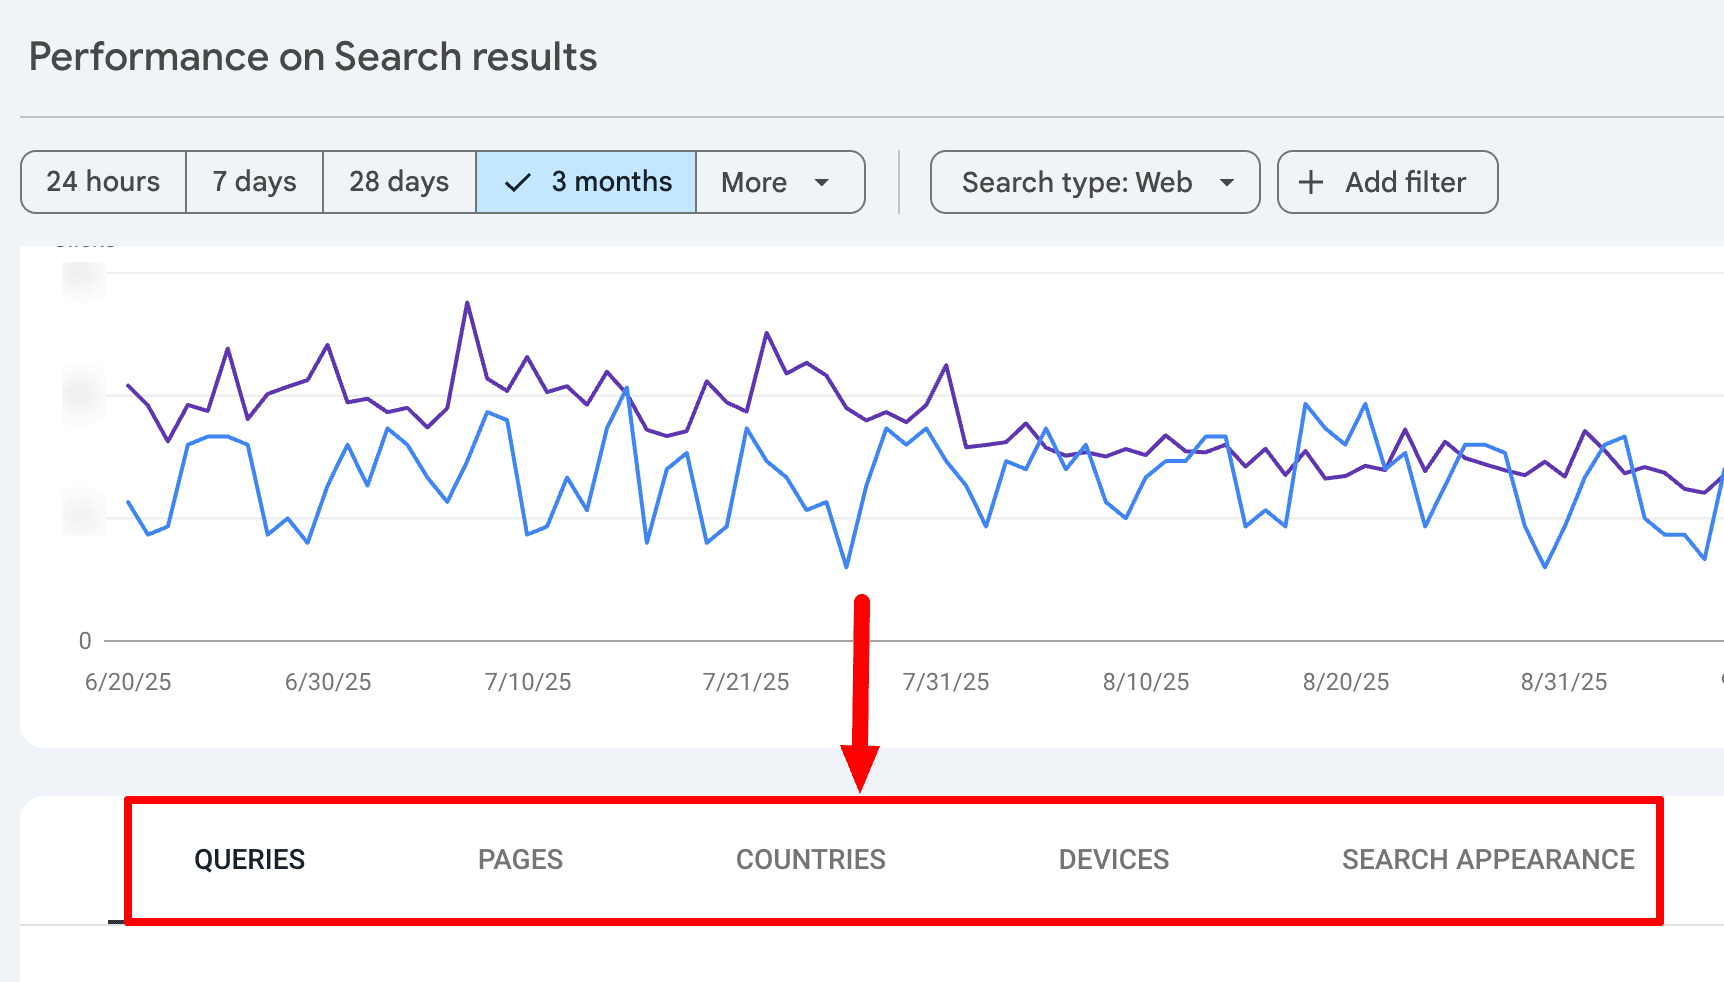Click the caret arrow on Search type

[1227, 182]
